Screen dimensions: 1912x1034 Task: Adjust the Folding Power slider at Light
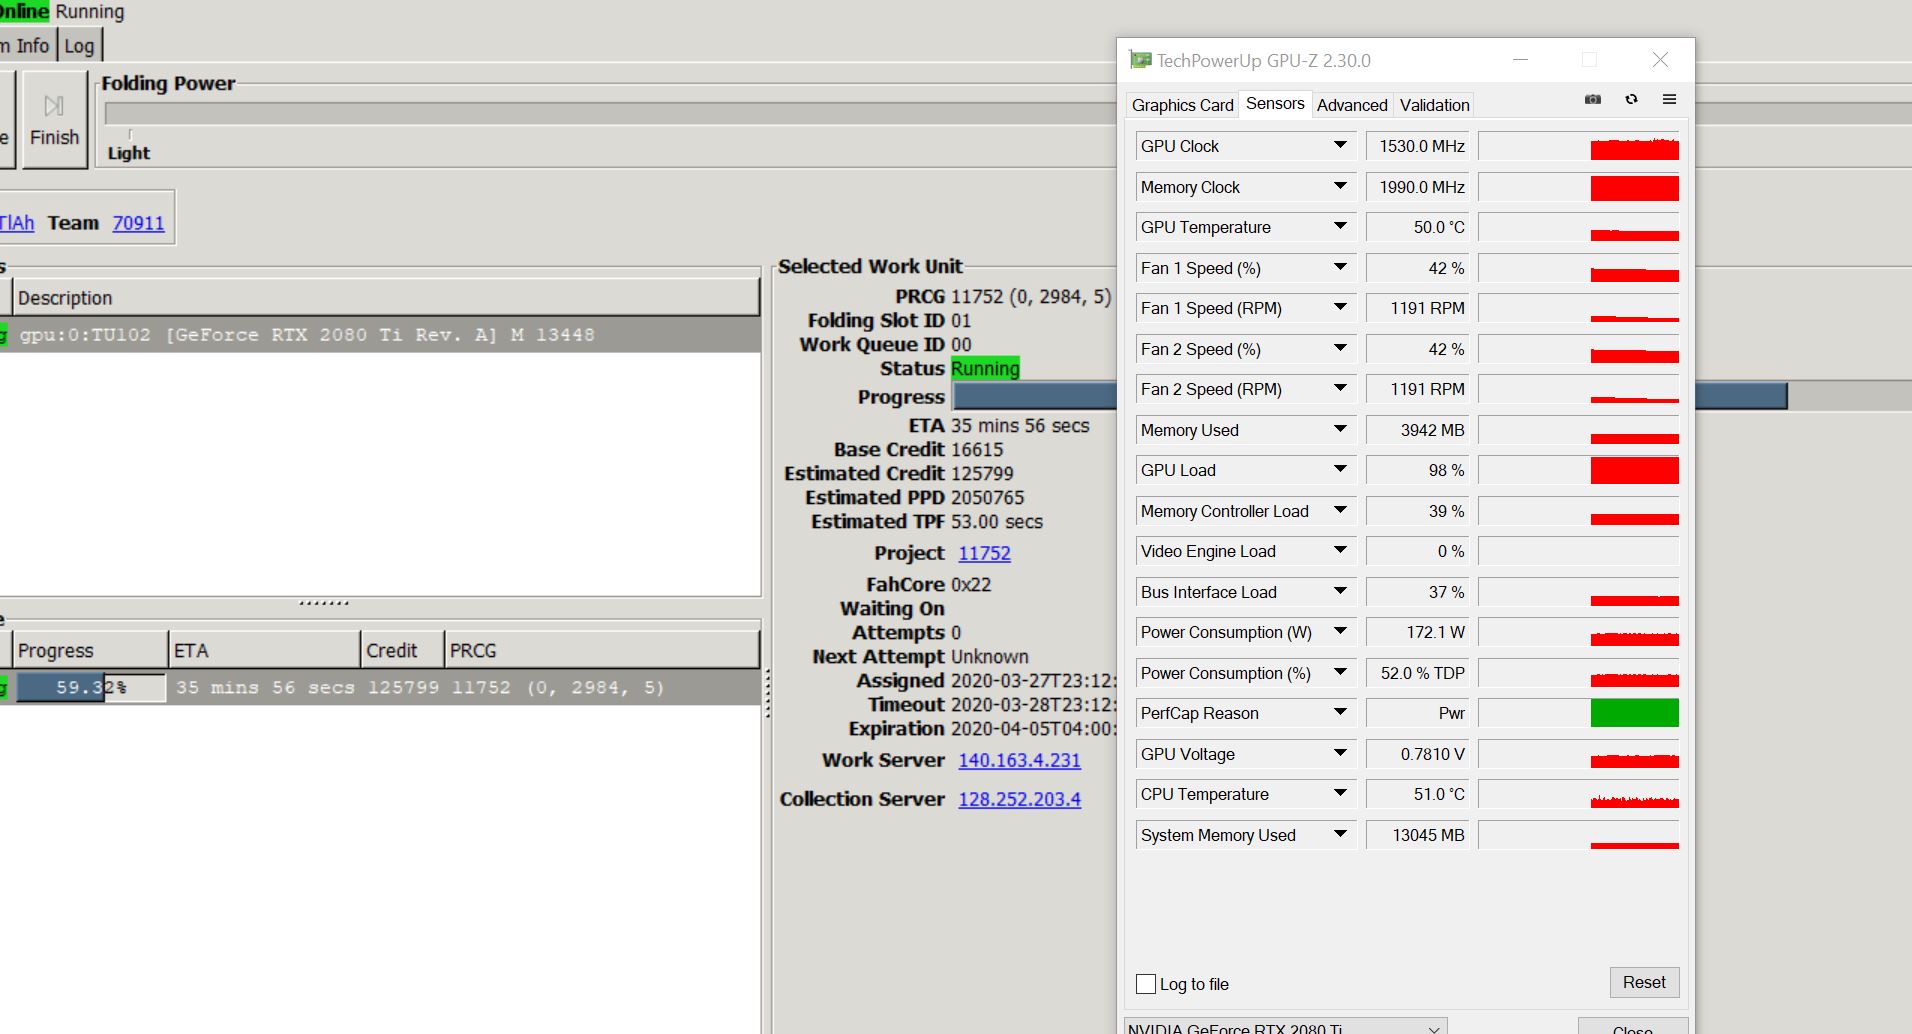130,135
